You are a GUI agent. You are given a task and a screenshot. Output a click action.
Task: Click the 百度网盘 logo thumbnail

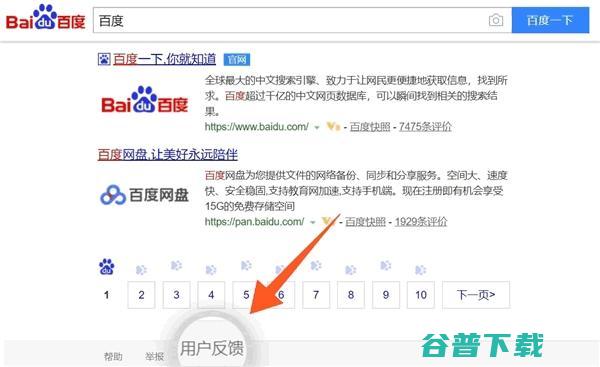click(145, 195)
